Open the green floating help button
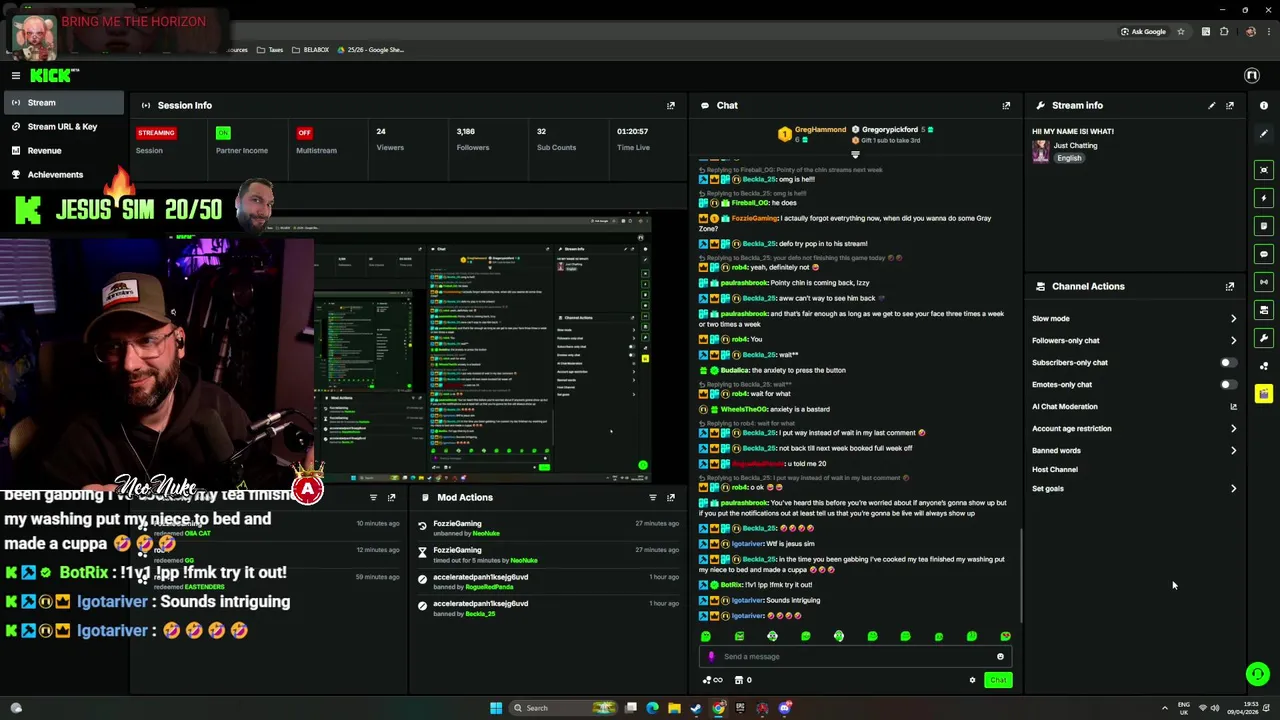This screenshot has width=1280, height=720. pyautogui.click(x=1258, y=674)
